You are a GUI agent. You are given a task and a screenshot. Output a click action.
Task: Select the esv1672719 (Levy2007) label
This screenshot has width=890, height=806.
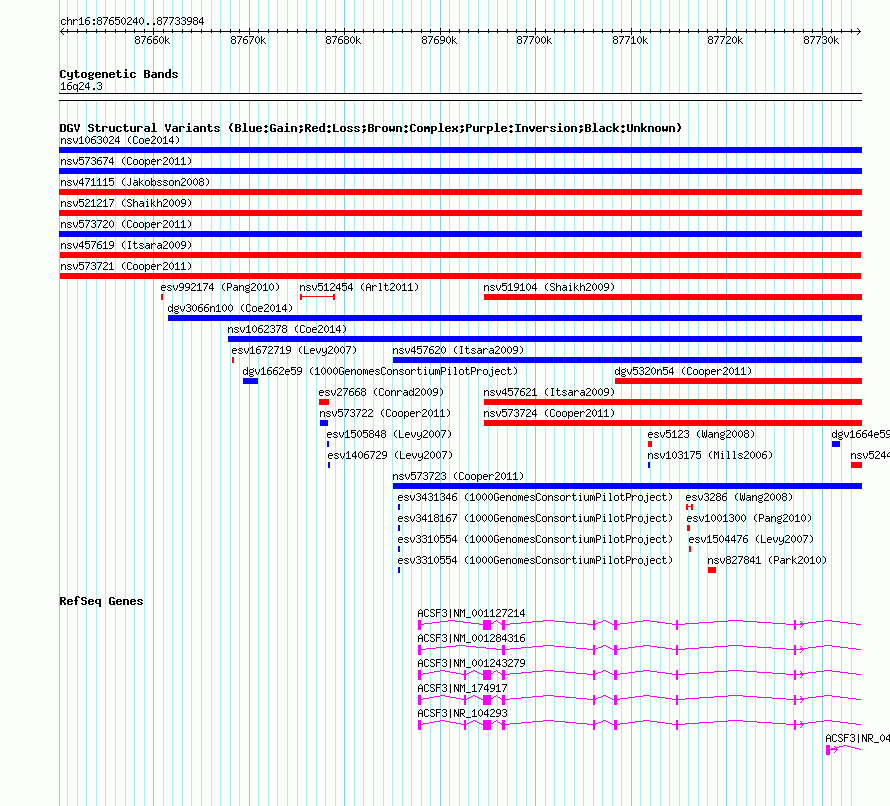click(x=294, y=350)
